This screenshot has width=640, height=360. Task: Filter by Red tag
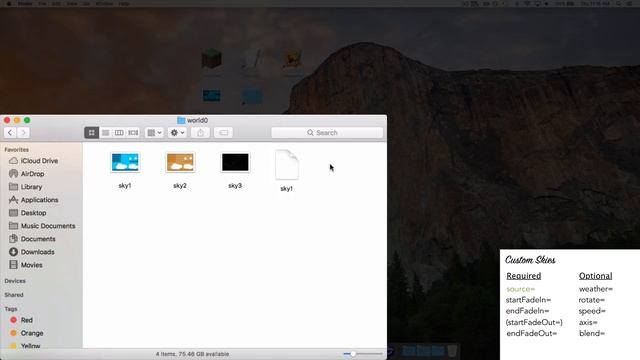[x=27, y=320]
